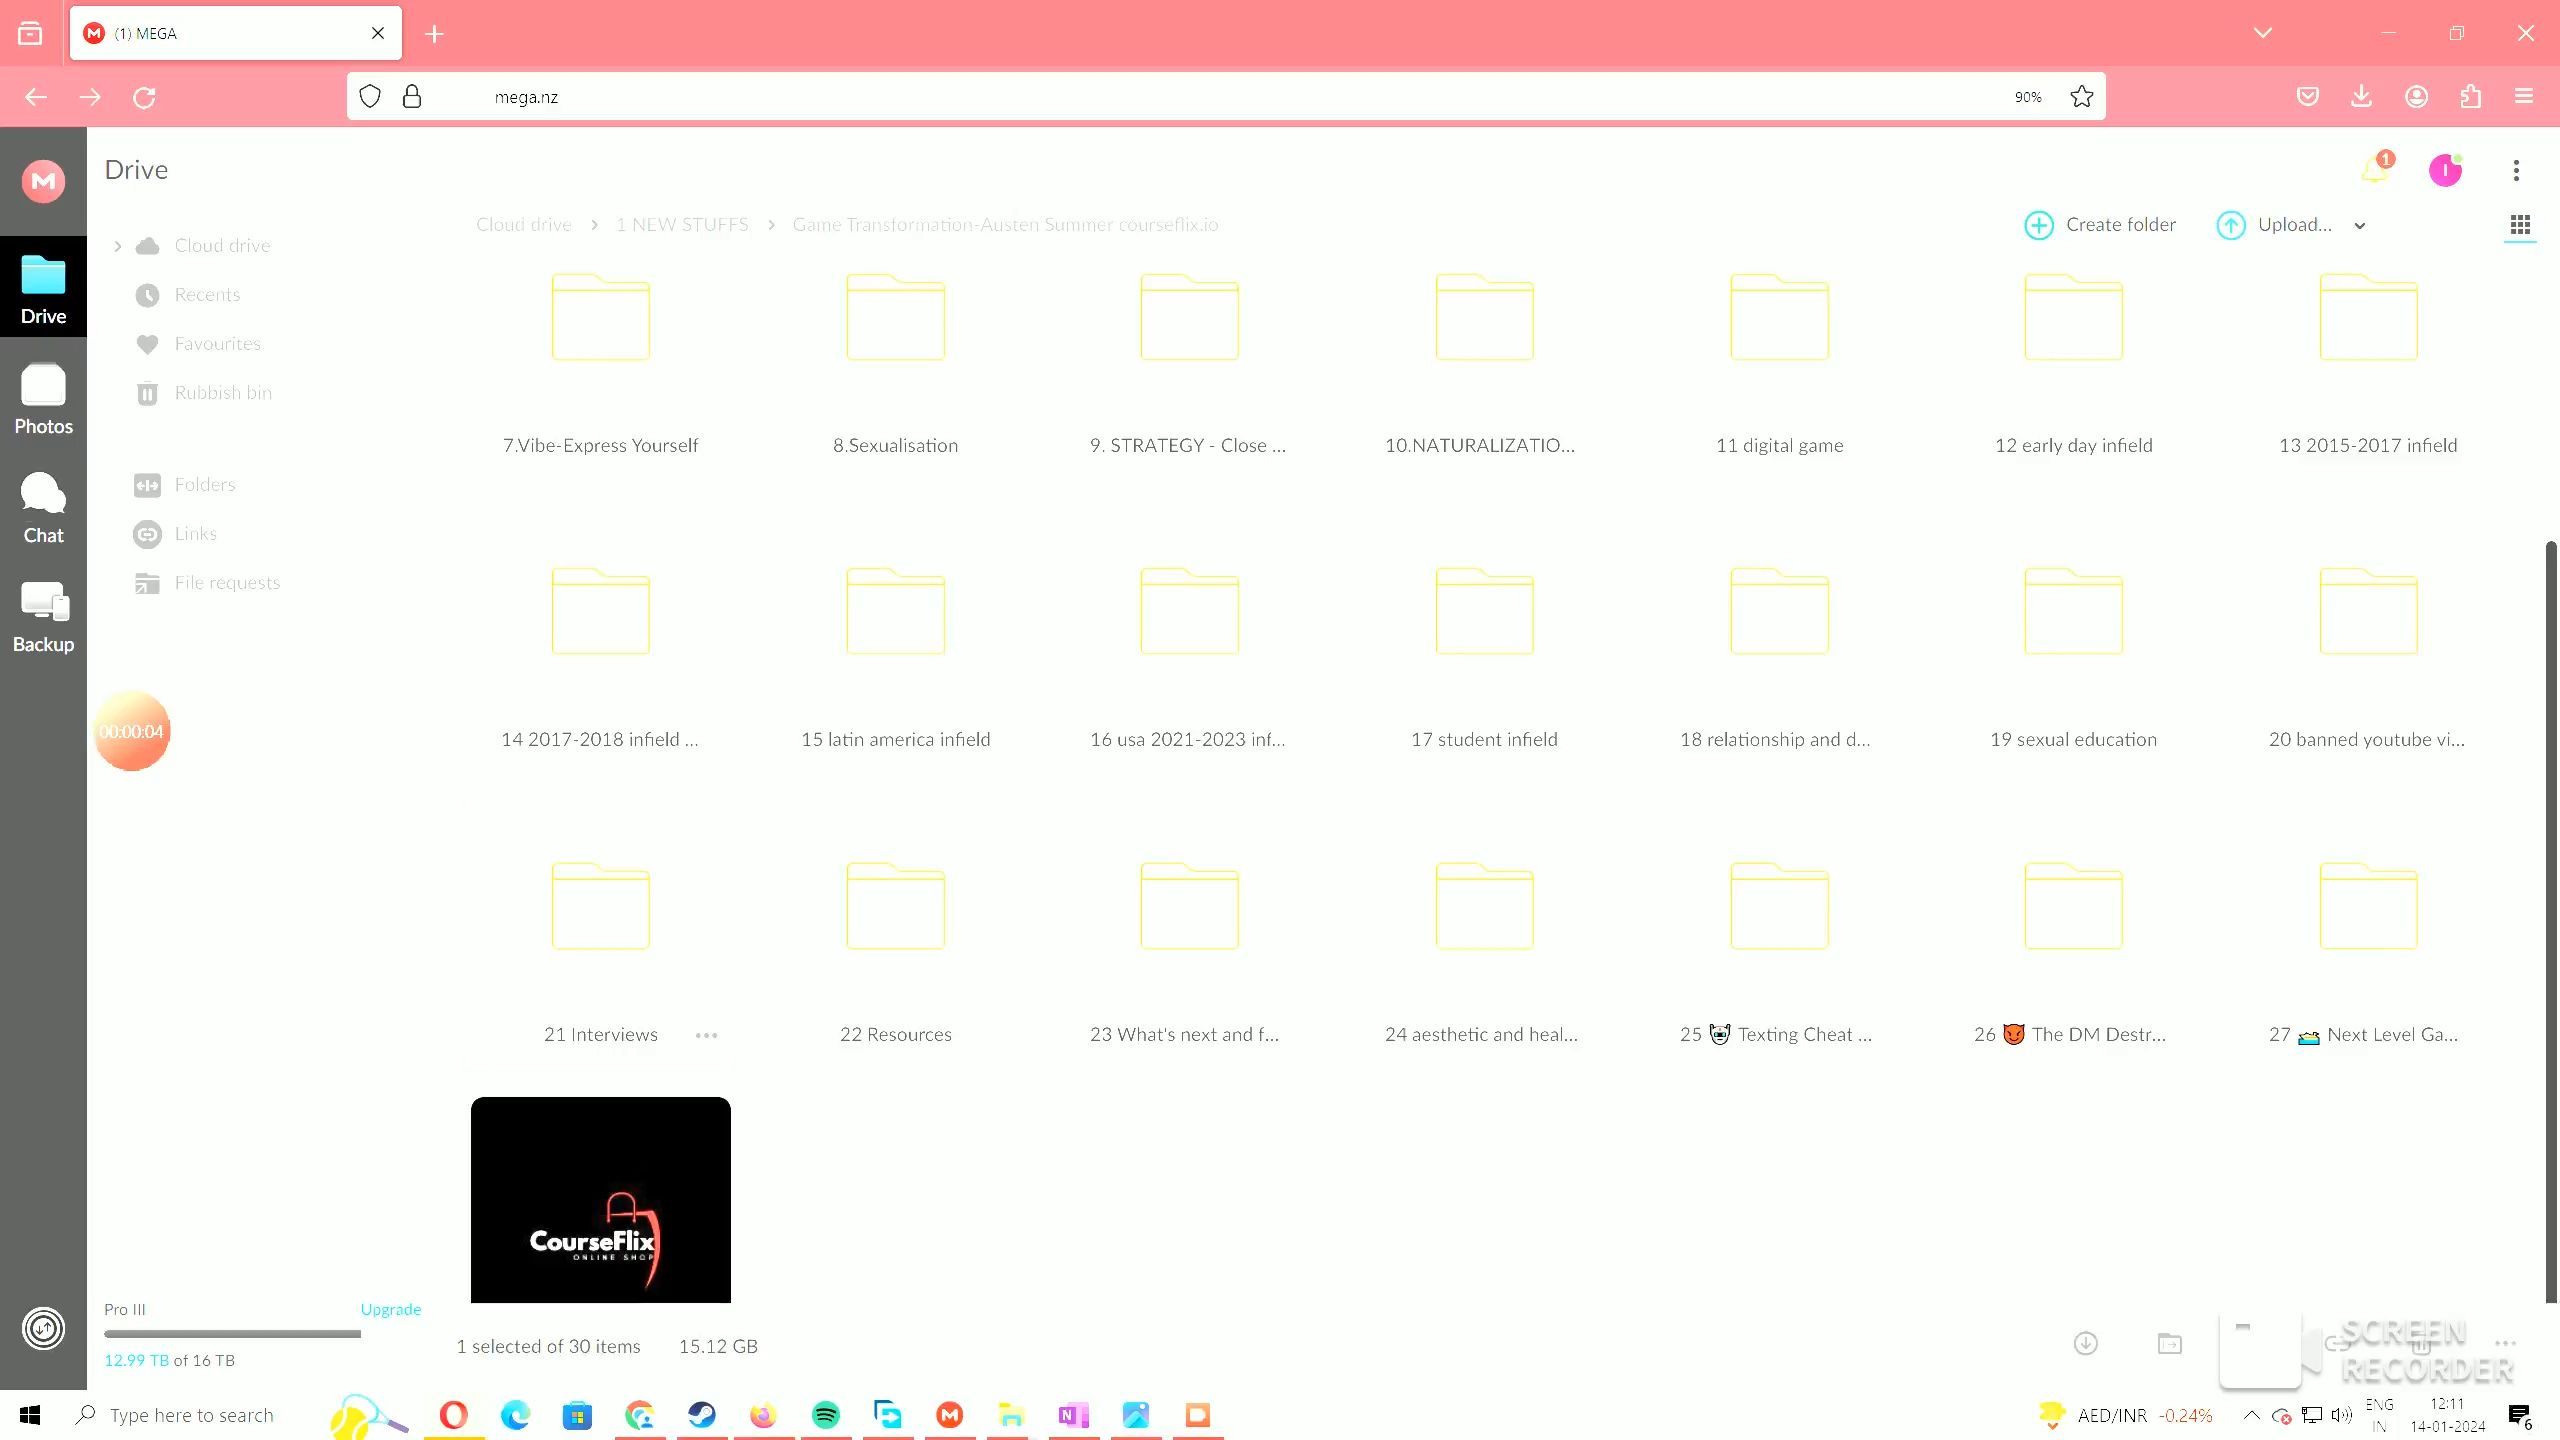Open the MEGA logo home icon
The height and width of the screenshot is (1440, 2560).
pyautogui.click(x=43, y=181)
